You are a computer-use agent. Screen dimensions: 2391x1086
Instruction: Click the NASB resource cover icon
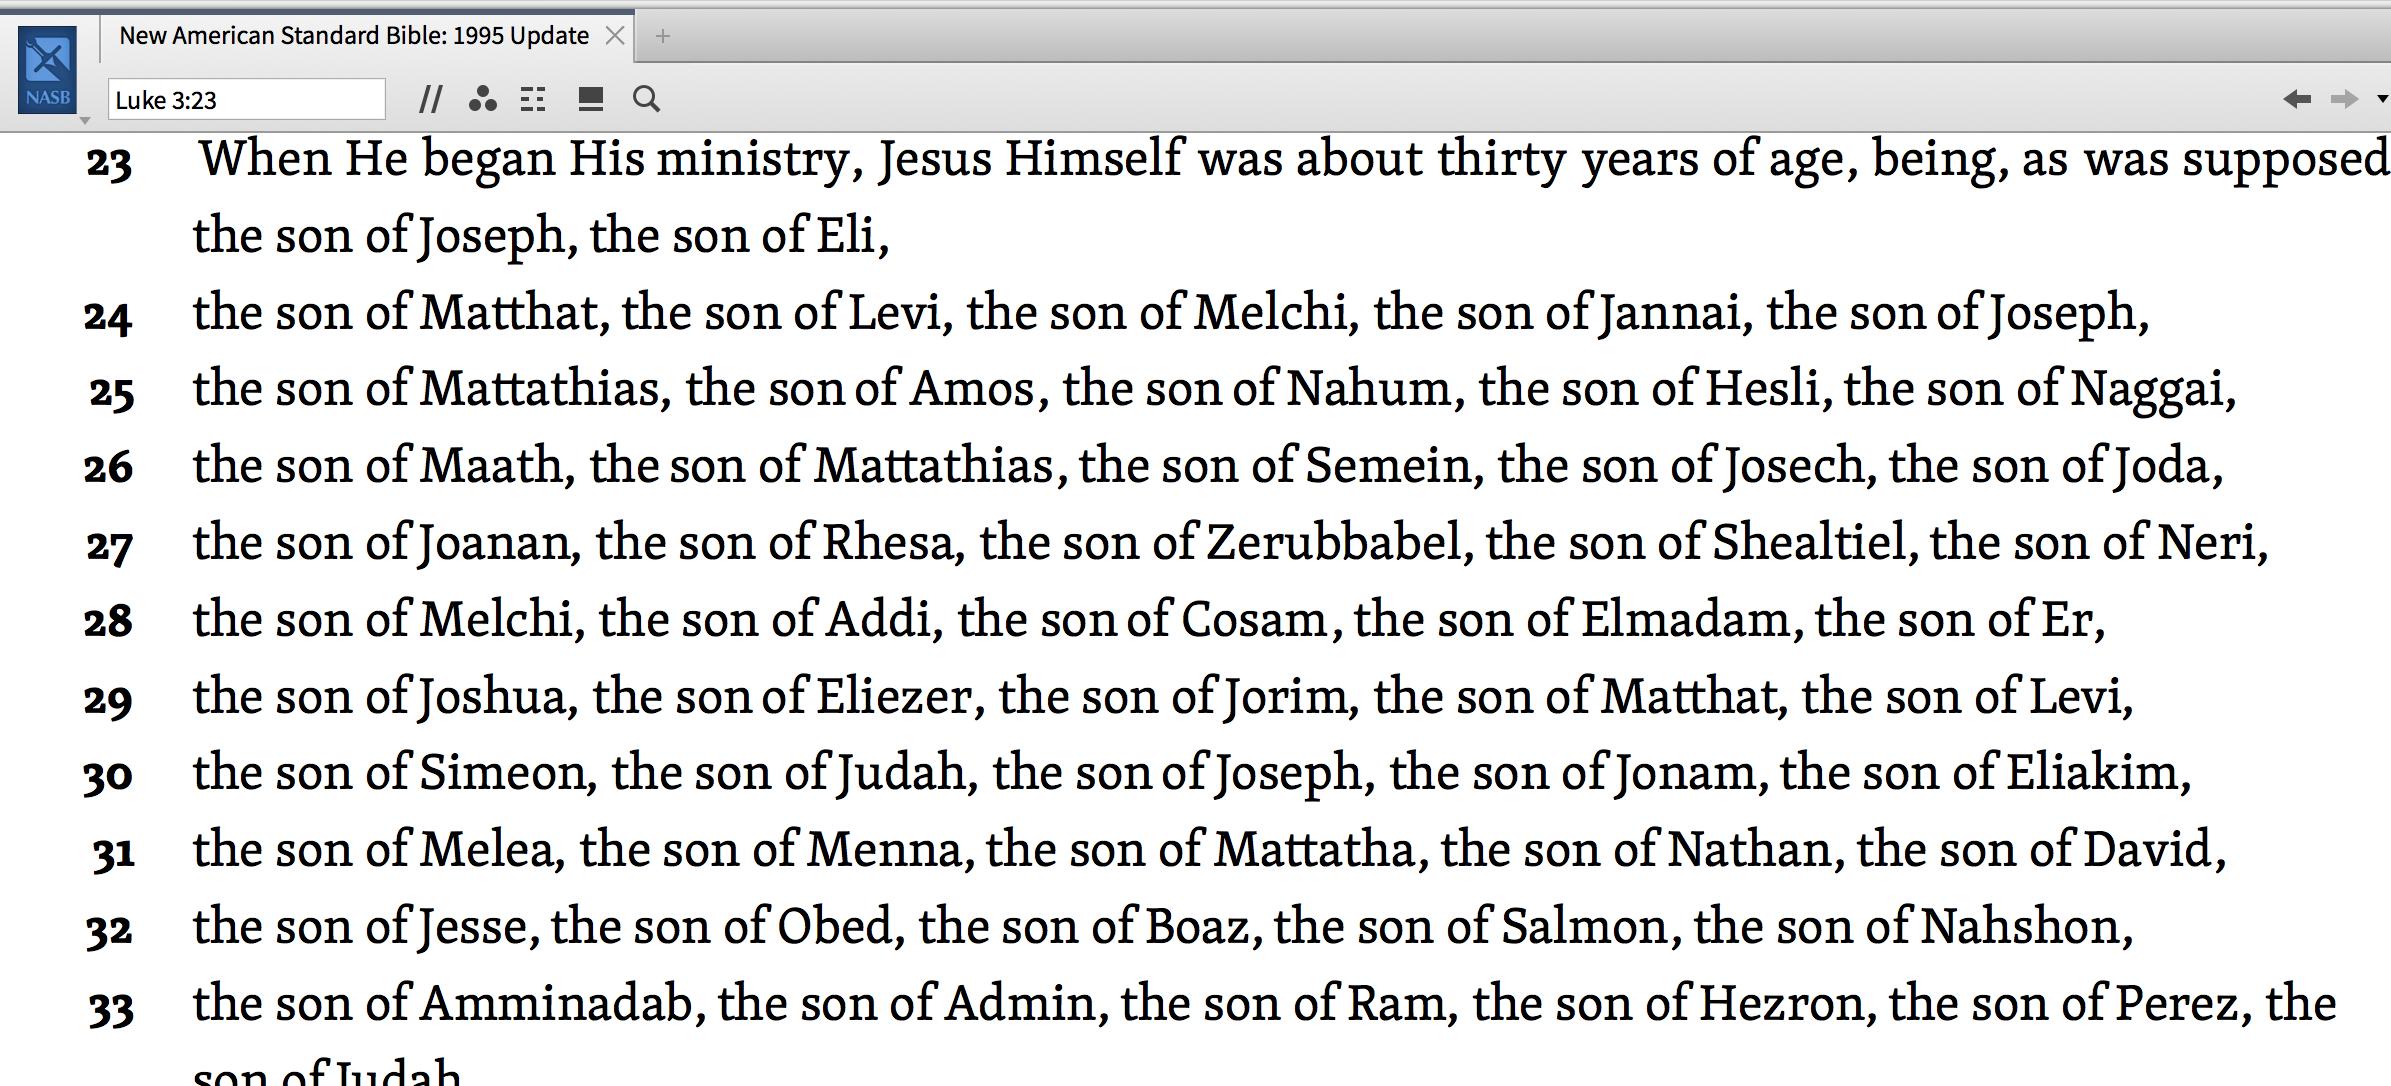pyautogui.click(x=47, y=70)
